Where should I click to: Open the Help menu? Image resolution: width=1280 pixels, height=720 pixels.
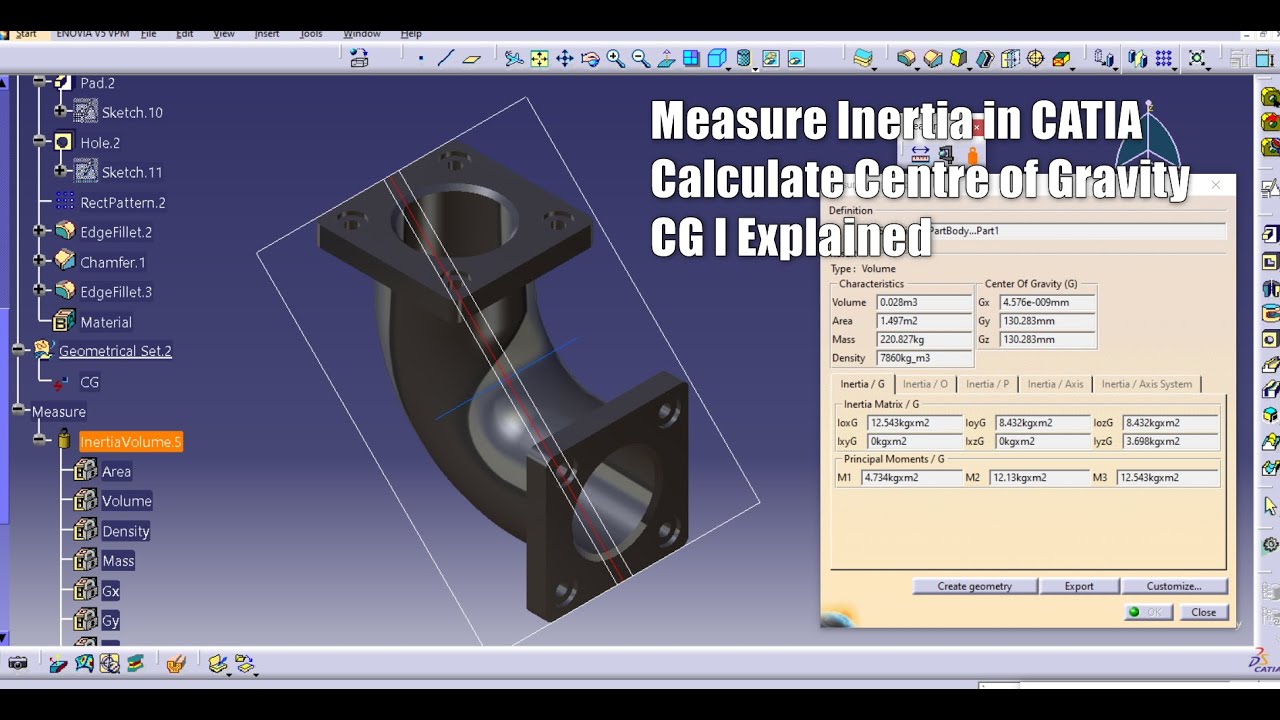click(x=411, y=34)
